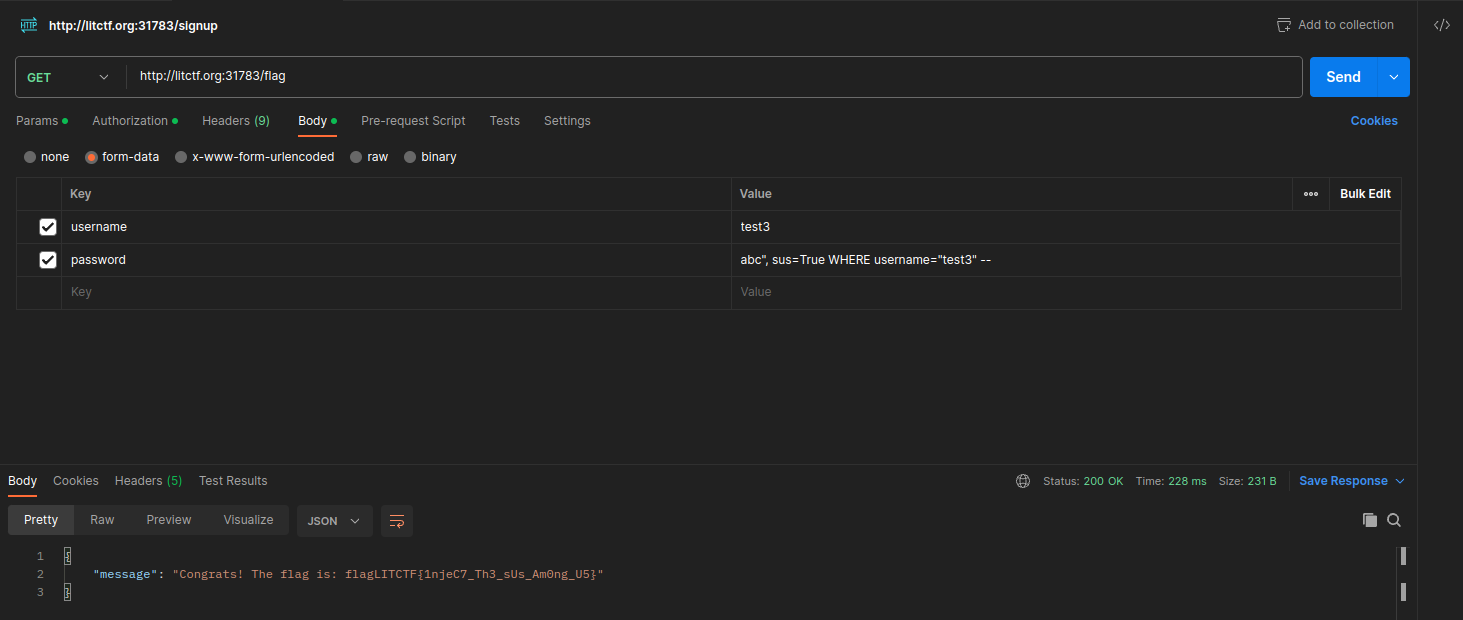Toggle the wrap lines icon
This screenshot has width=1463, height=620.
click(397, 521)
